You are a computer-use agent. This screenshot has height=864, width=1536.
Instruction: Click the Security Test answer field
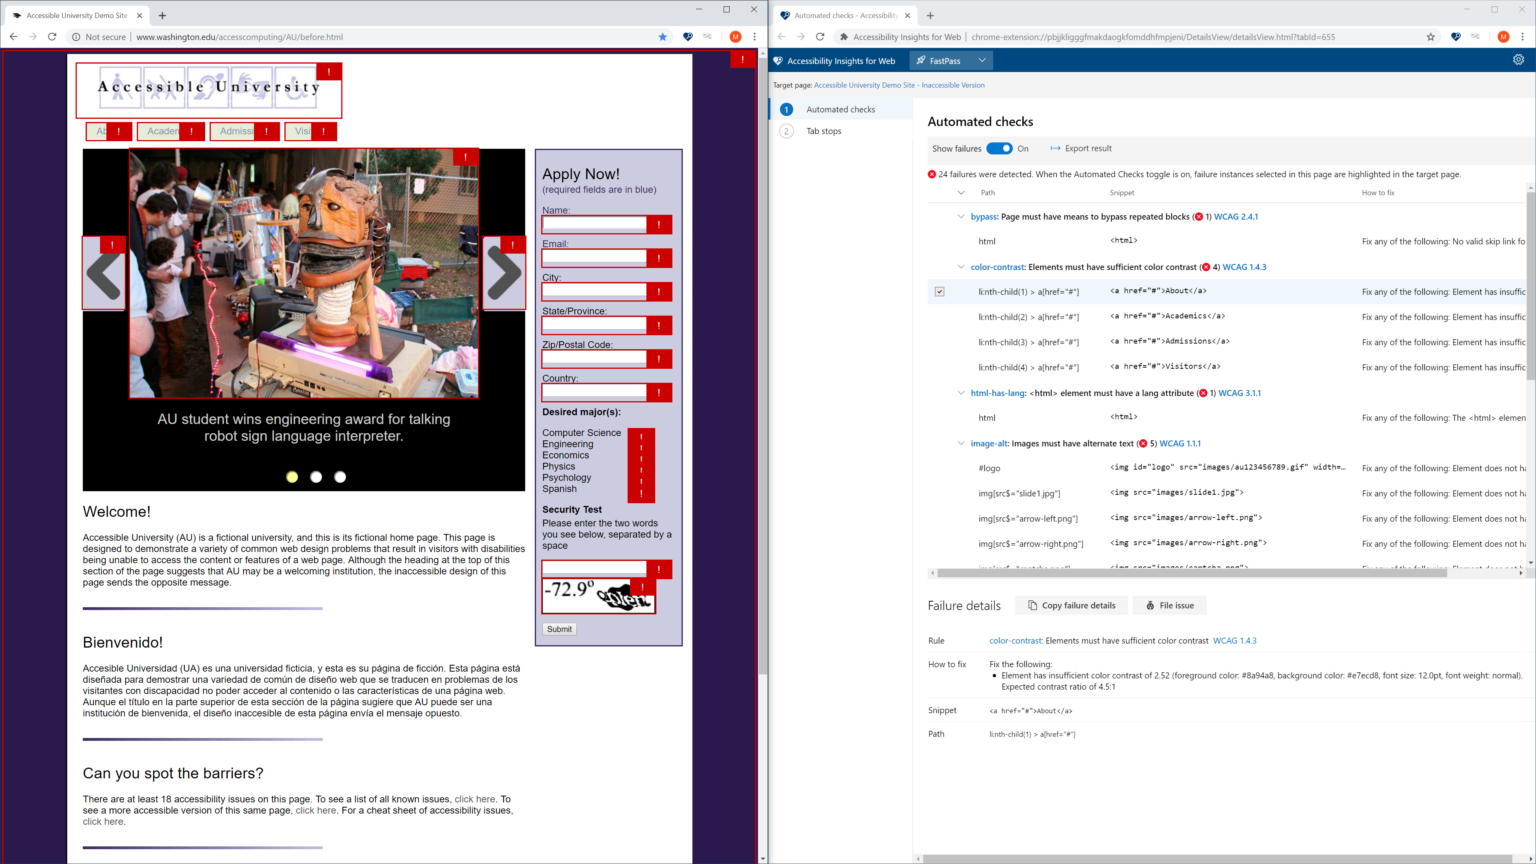point(607,569)
